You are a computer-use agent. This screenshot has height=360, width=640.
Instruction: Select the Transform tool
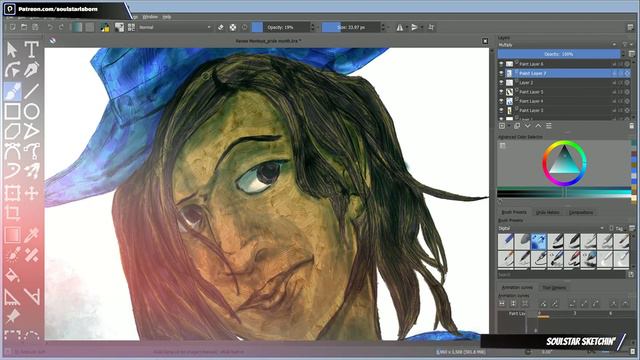[x=12, y=193]
